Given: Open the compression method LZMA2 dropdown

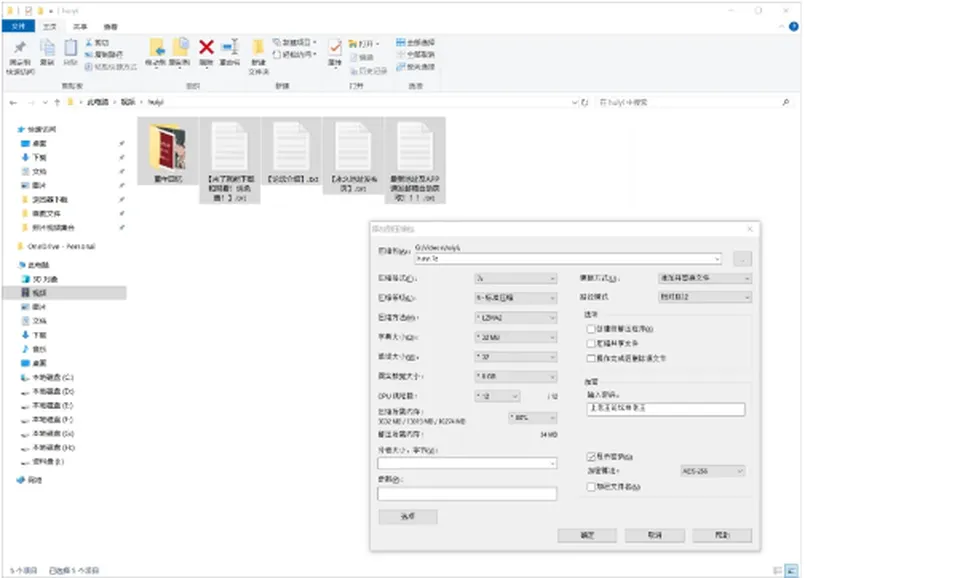Looking at the screenshot, I should tap(516, 318).
